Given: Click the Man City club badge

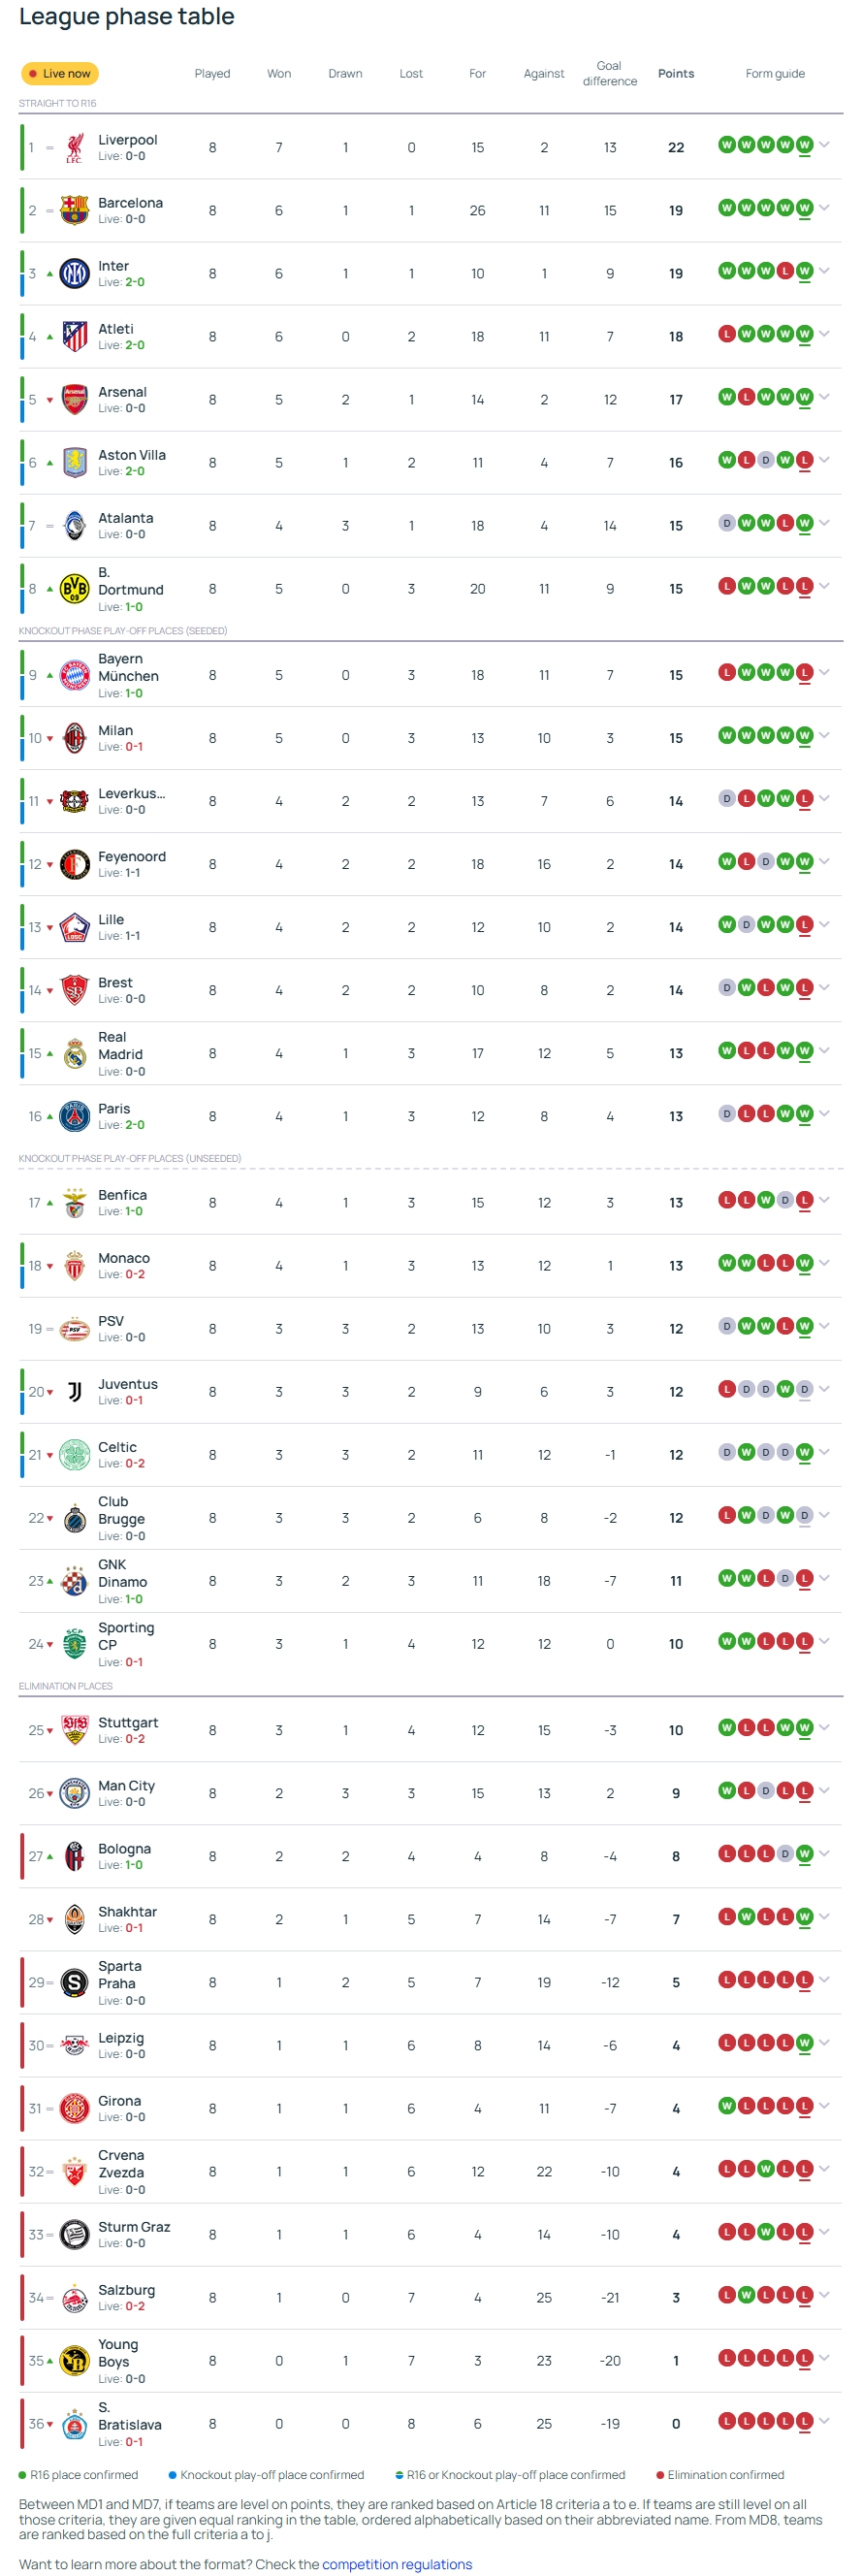Looking at the screenshot, I should pos(74,1794).
